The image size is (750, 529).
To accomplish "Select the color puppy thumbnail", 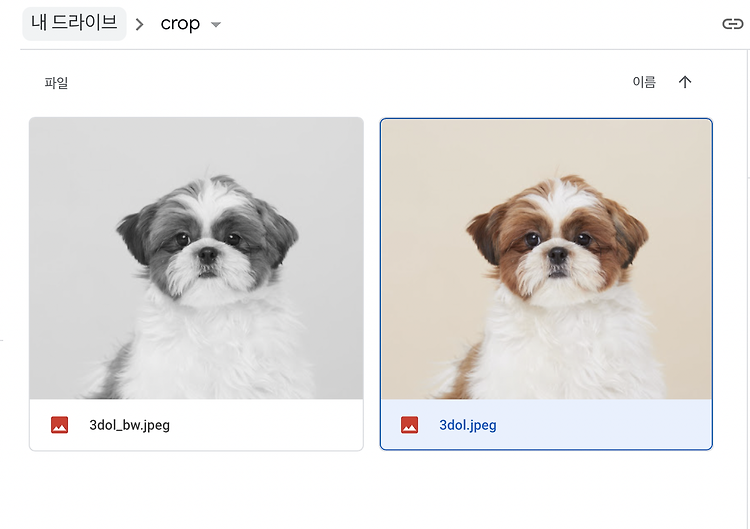I will [x=546, y=259].
